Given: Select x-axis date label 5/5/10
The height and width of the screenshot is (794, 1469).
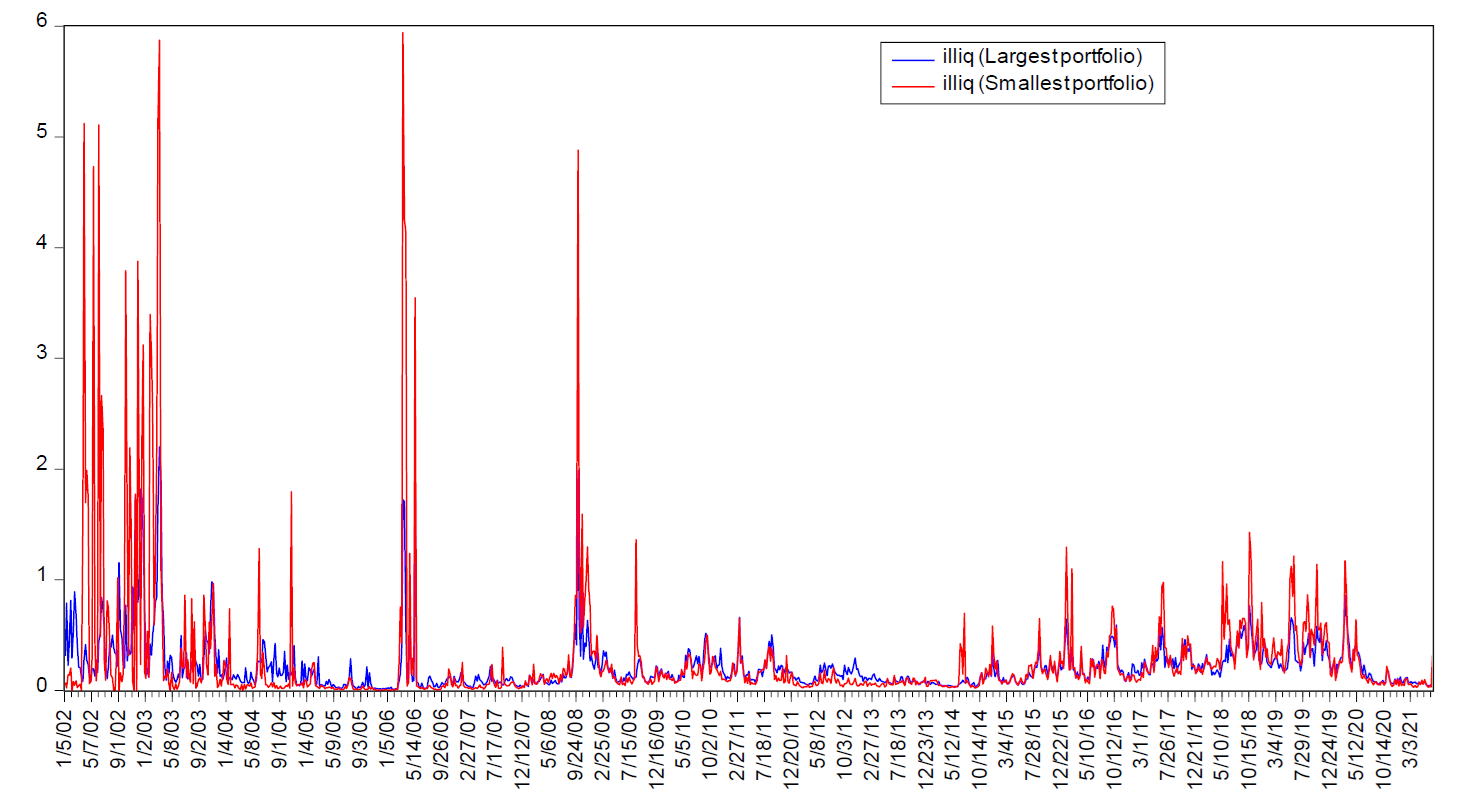Looking at the screenshot, I should 683,737.
